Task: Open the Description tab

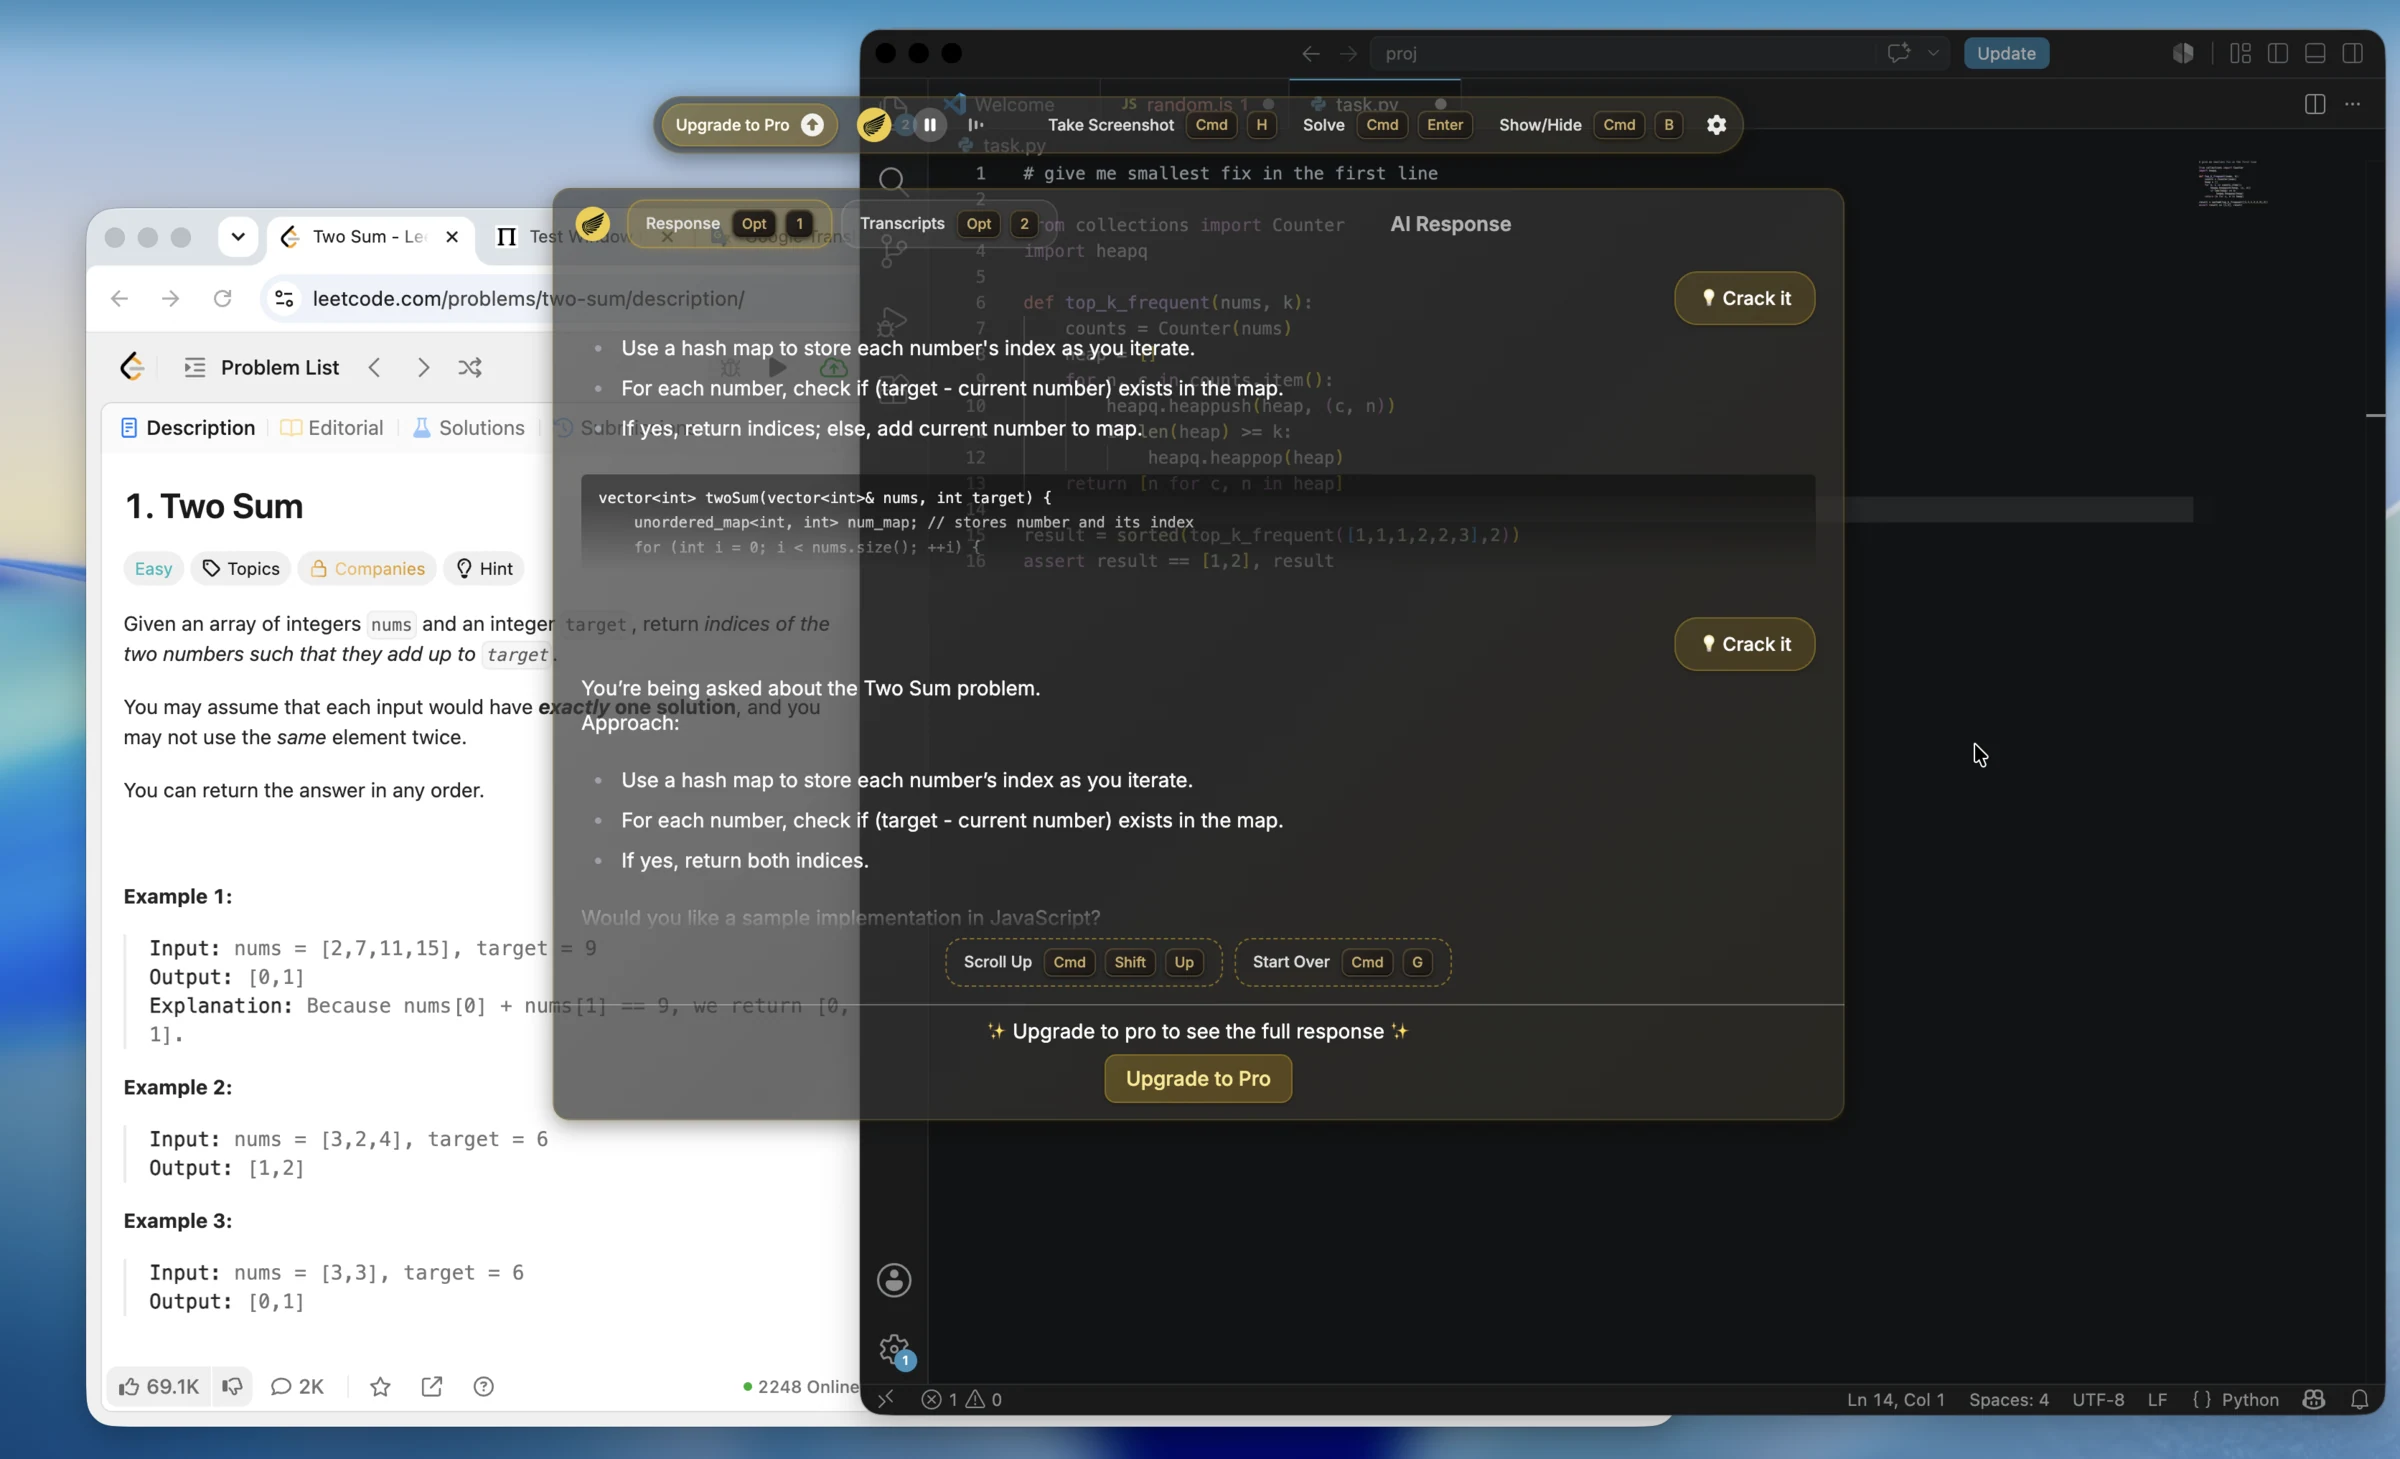Action: 188,427
